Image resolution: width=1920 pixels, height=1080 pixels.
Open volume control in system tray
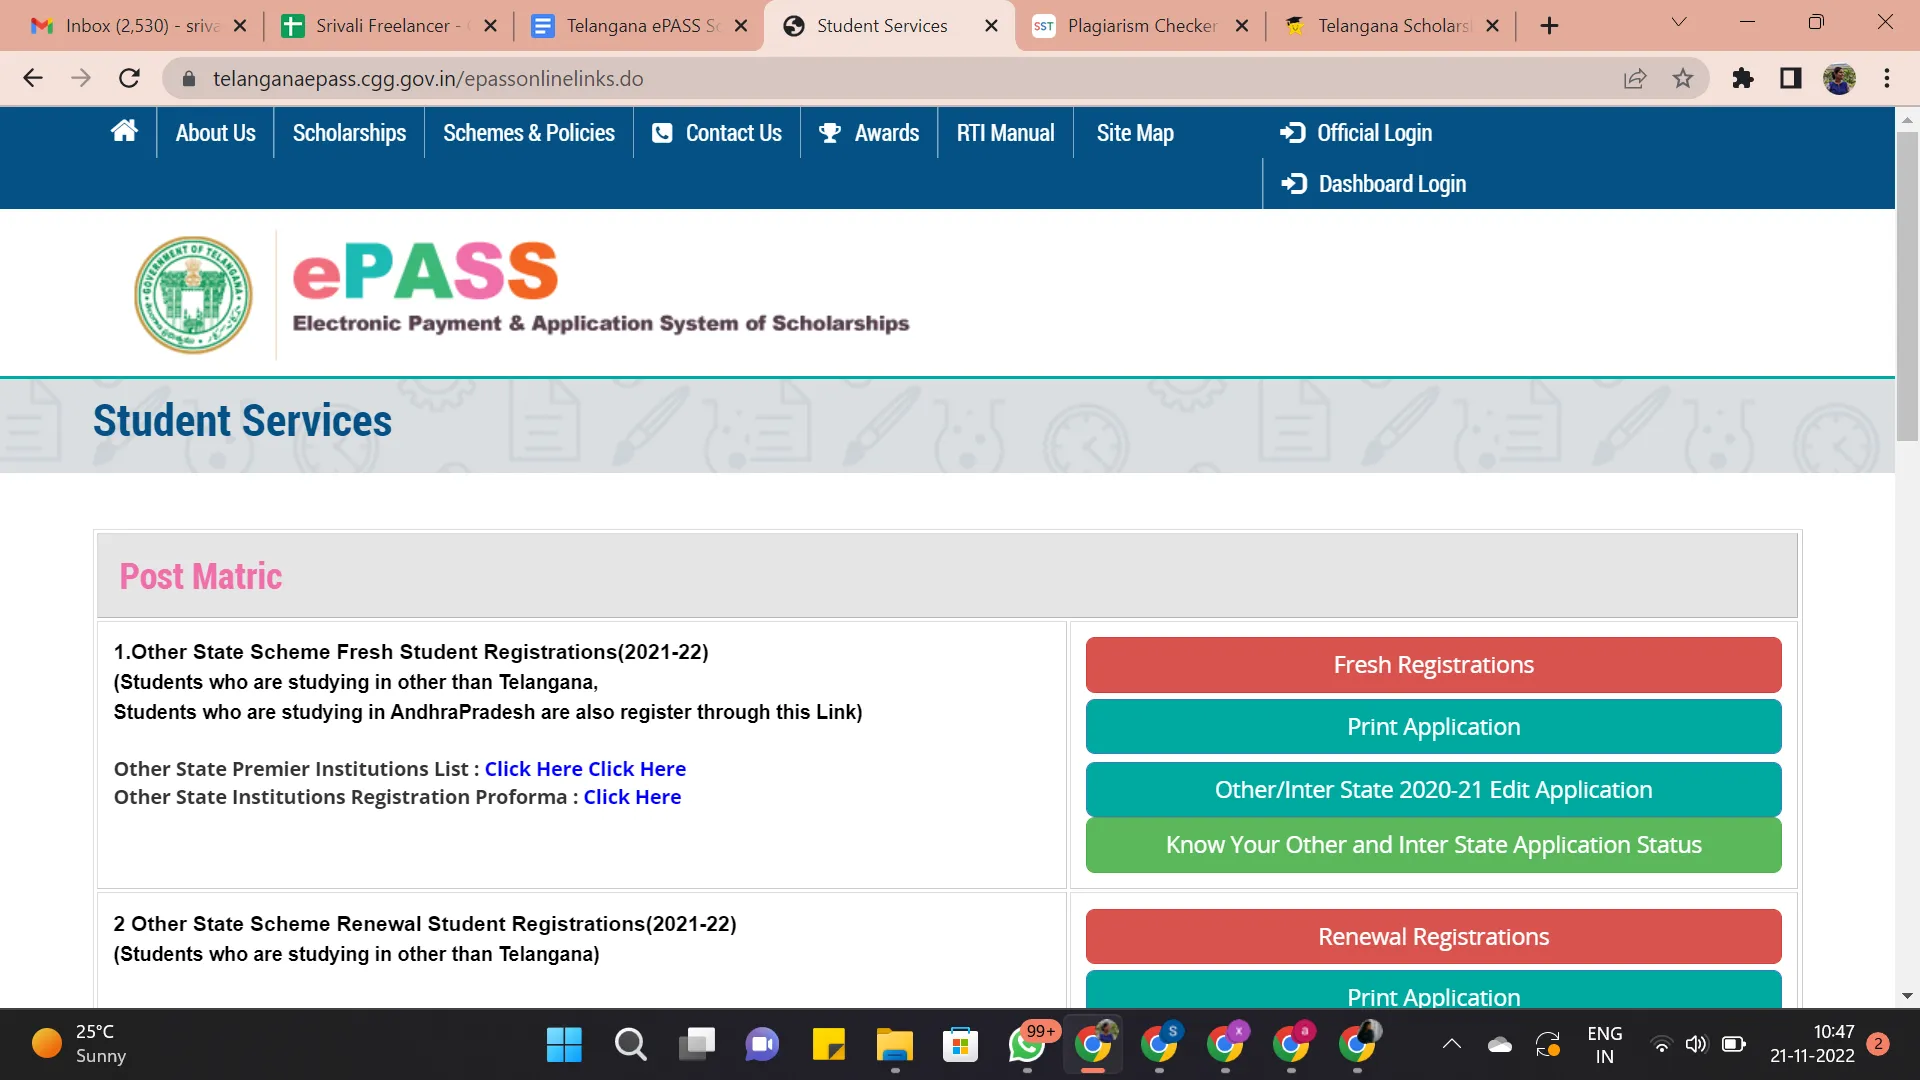pyautogui.click(x=1696, y=1045)
